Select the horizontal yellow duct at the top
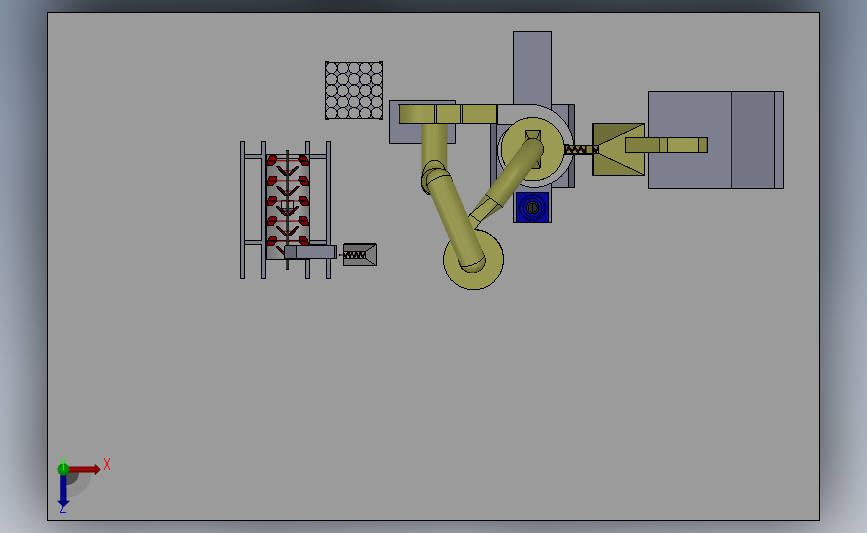This screenshot has width=867, height=533. (x=448, y=114)
